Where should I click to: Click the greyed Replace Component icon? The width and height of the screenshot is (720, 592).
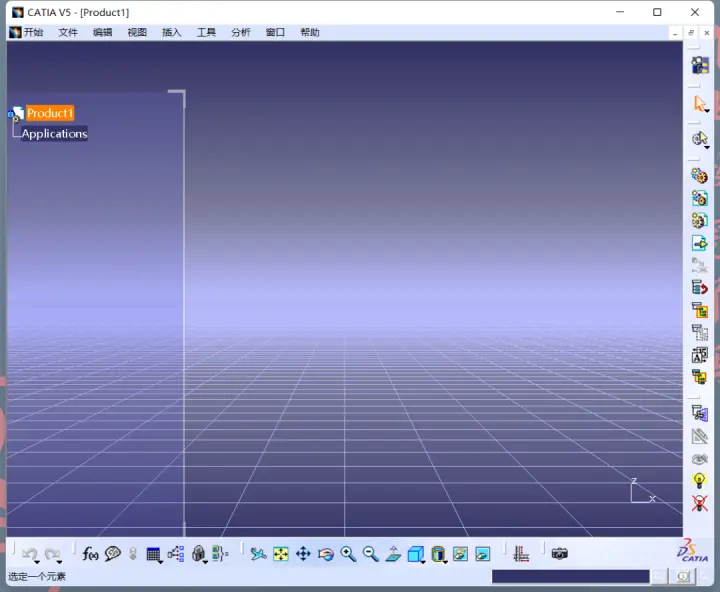(699, 265)
